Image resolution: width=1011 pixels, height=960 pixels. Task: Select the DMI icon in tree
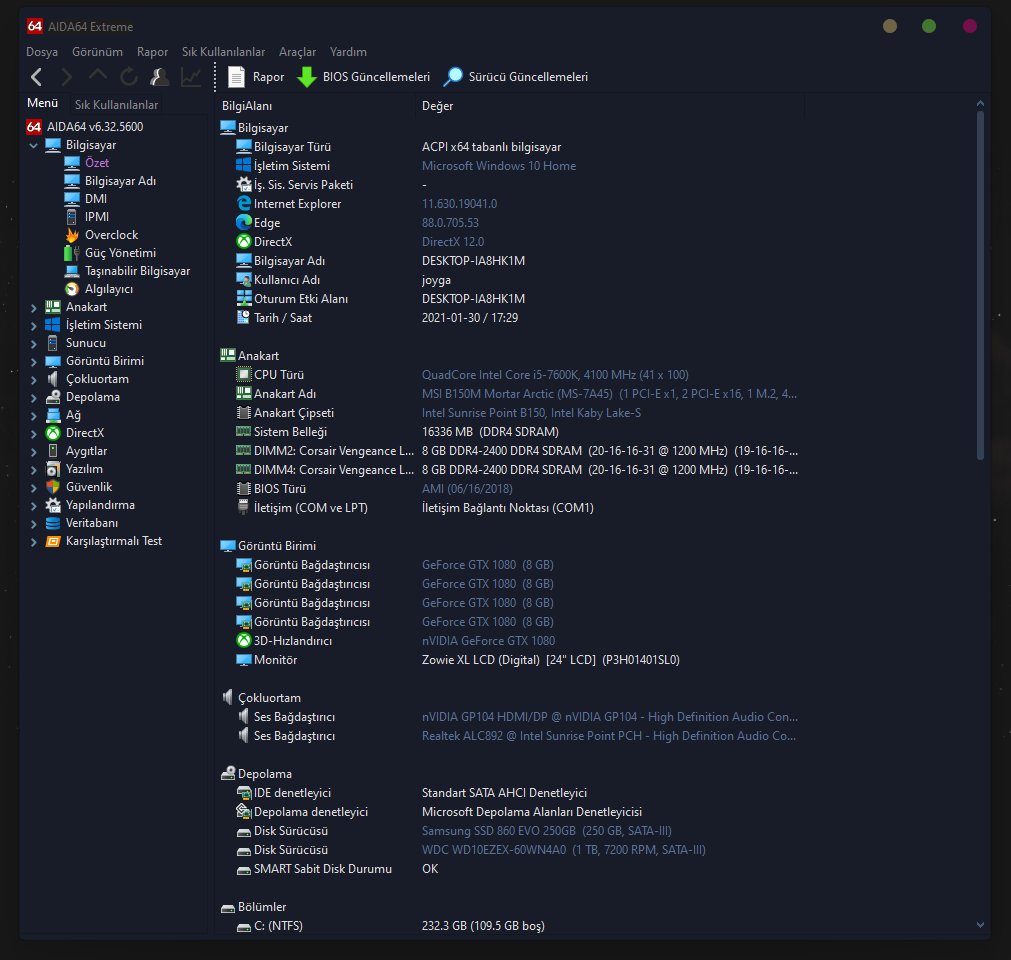click(72, 199)
